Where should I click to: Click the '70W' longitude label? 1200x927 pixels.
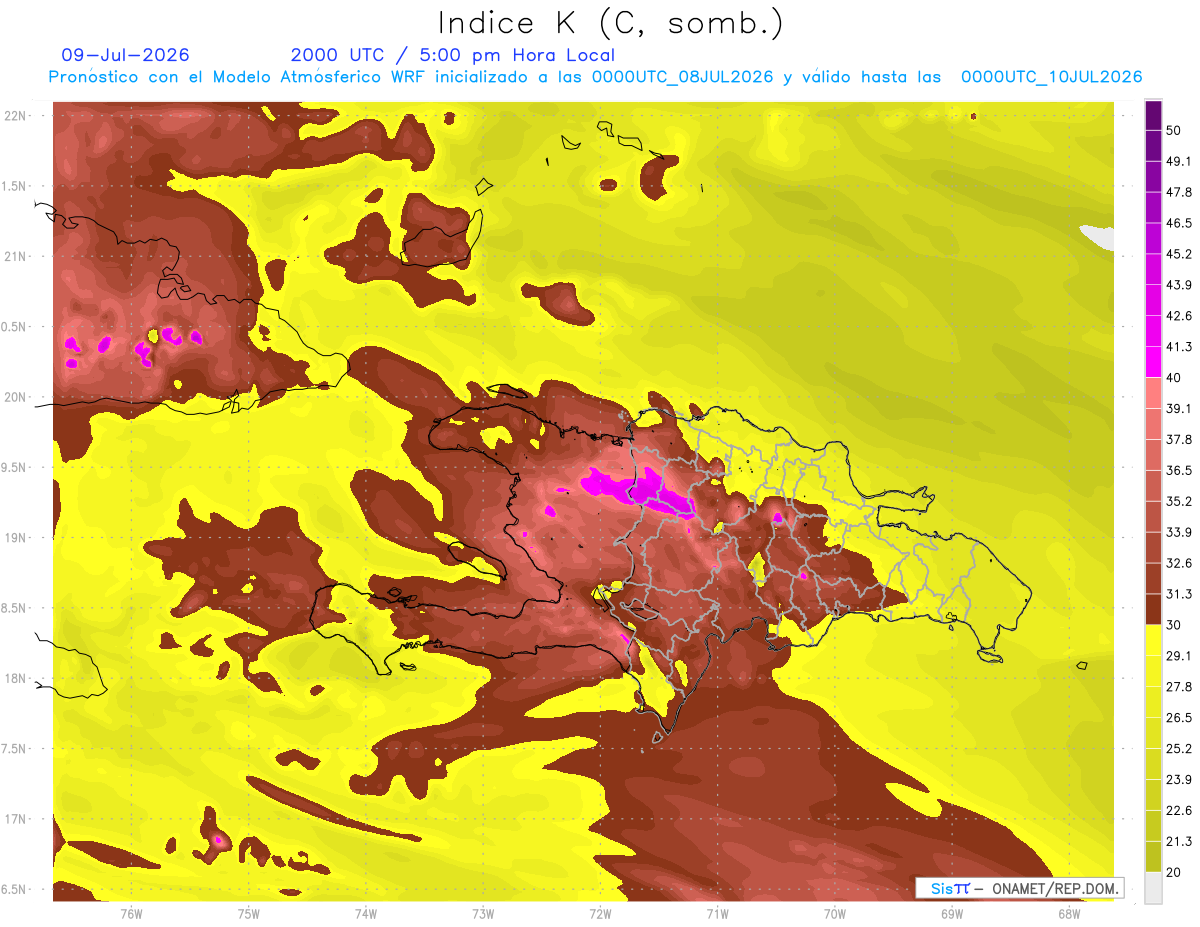pos(835,914)
